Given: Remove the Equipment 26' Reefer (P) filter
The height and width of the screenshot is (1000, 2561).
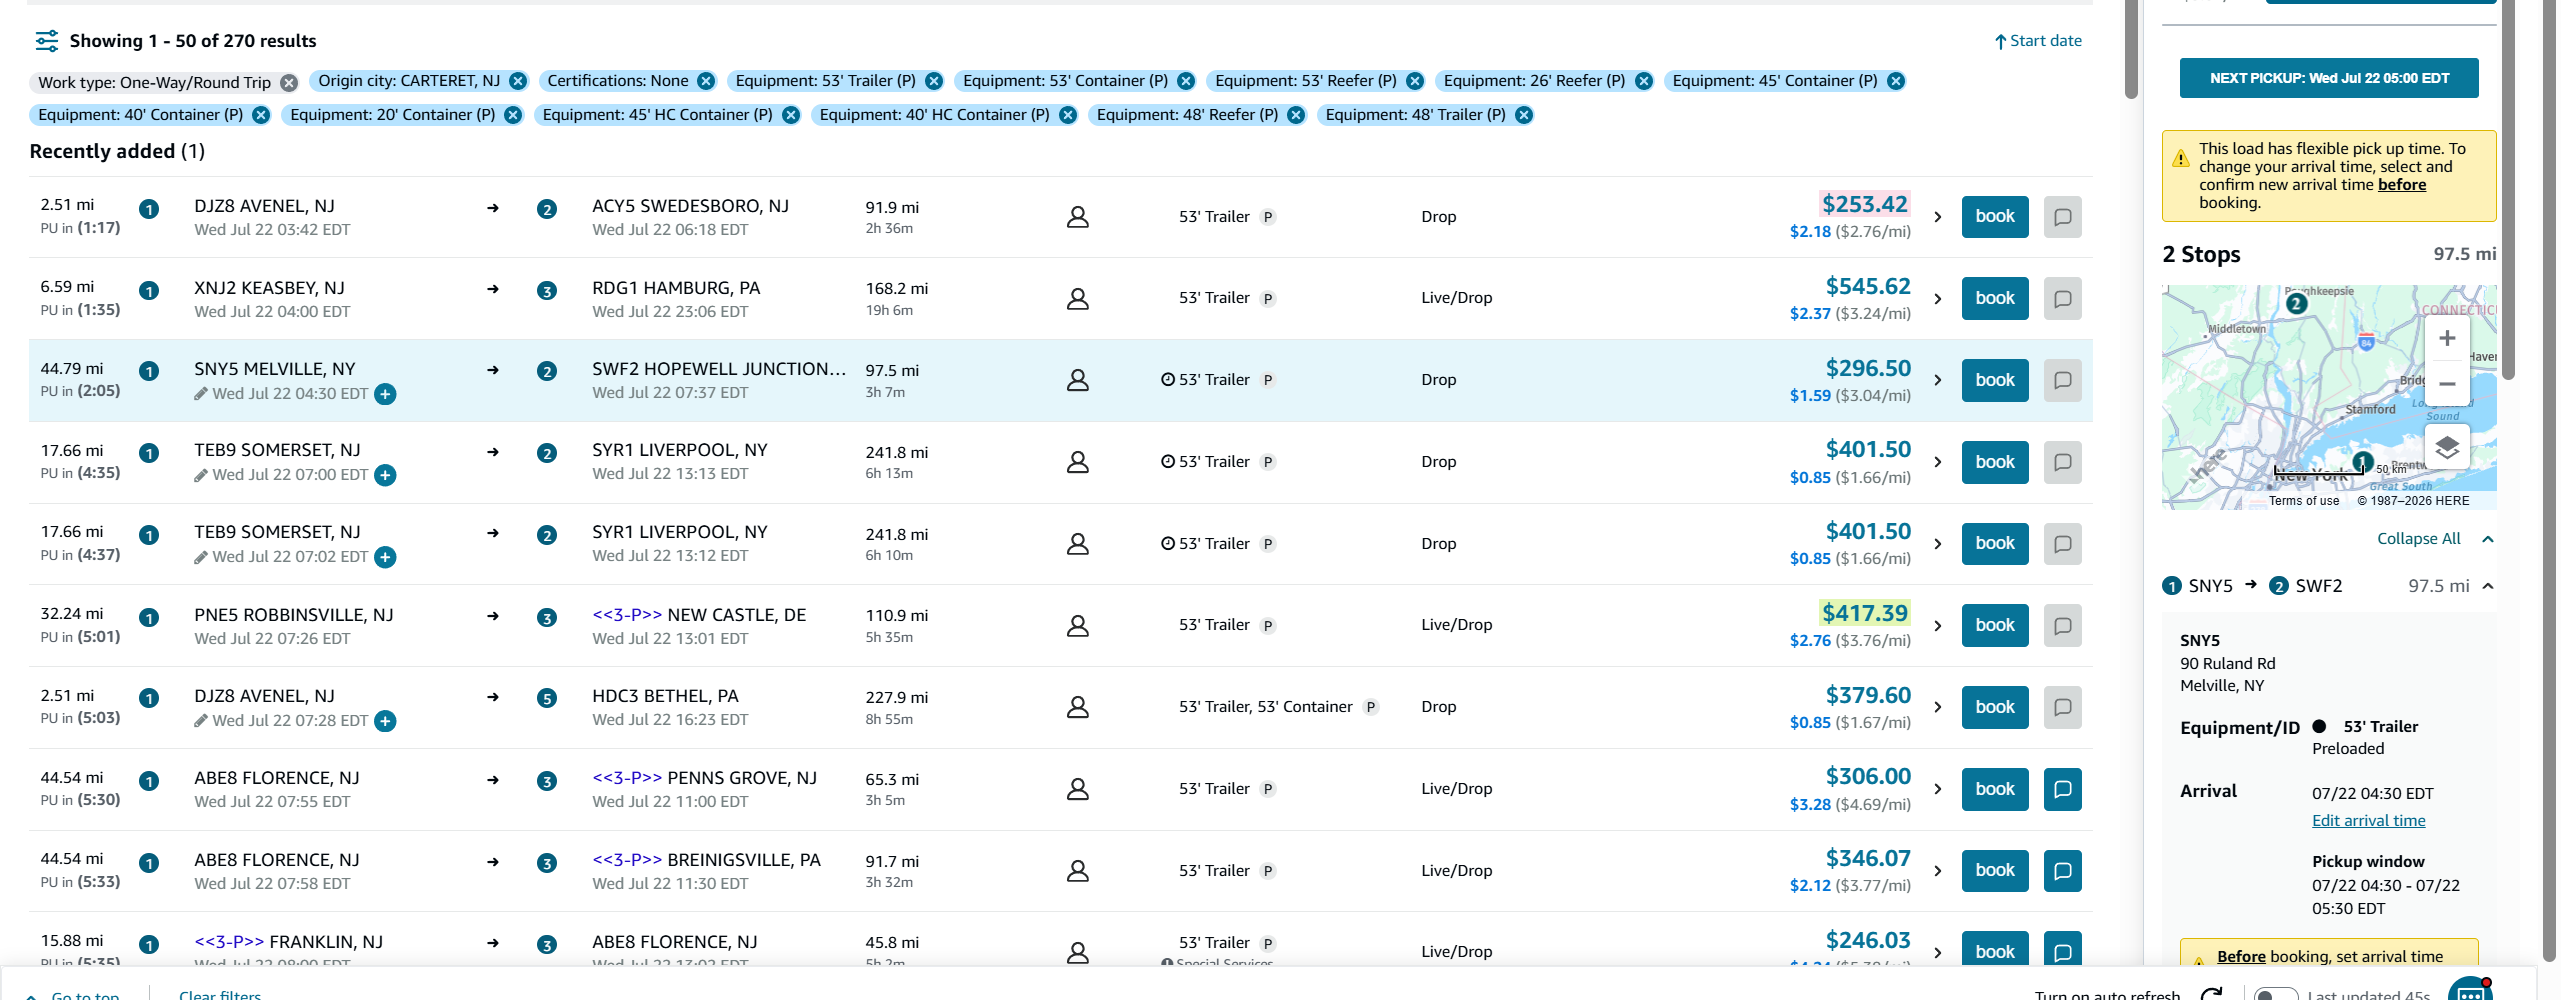Looking at the screenshot, I should tap(1644, 81).
